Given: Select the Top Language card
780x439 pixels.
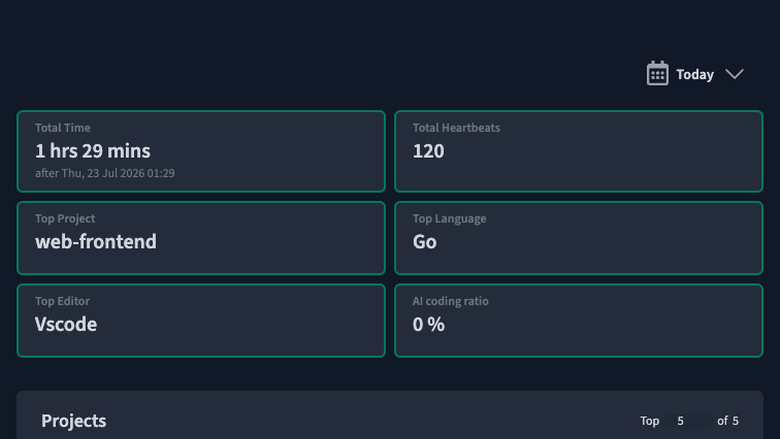Looking at the screenshot, I should pyautogui.click(x=579, y=238).
